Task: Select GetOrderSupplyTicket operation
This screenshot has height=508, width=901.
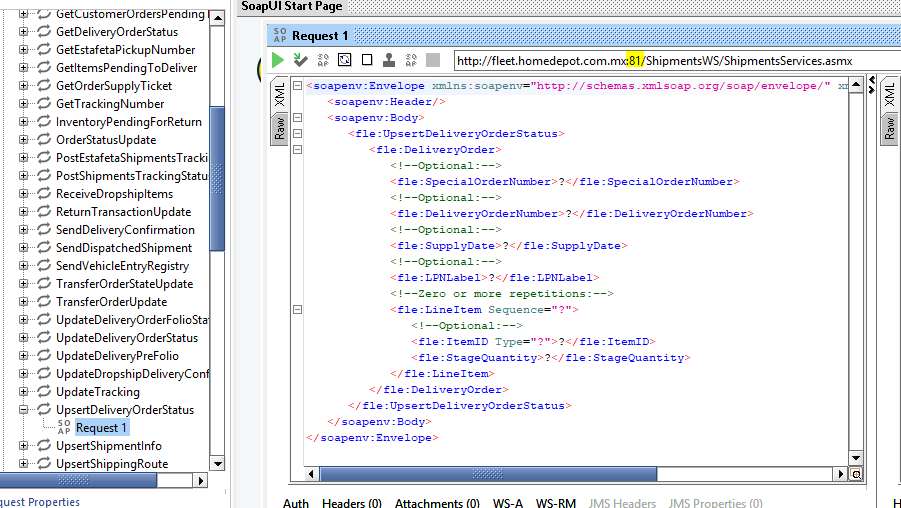Action: (x=114, y=86)
